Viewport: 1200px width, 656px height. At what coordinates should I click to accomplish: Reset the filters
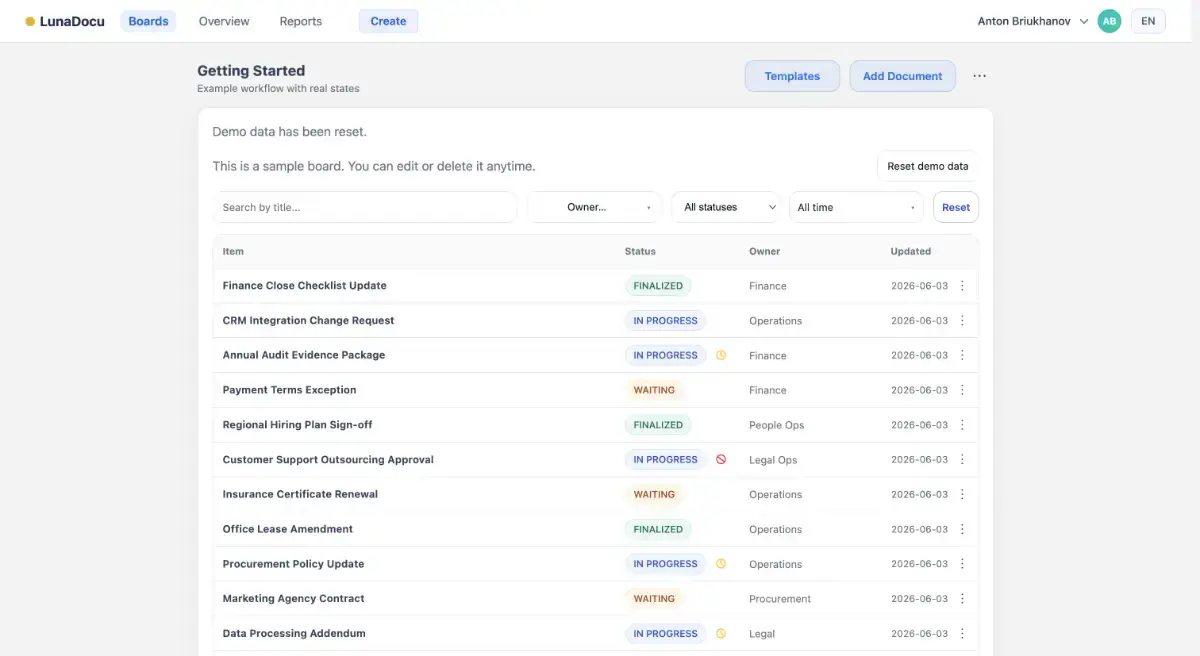tap(956, 207)
